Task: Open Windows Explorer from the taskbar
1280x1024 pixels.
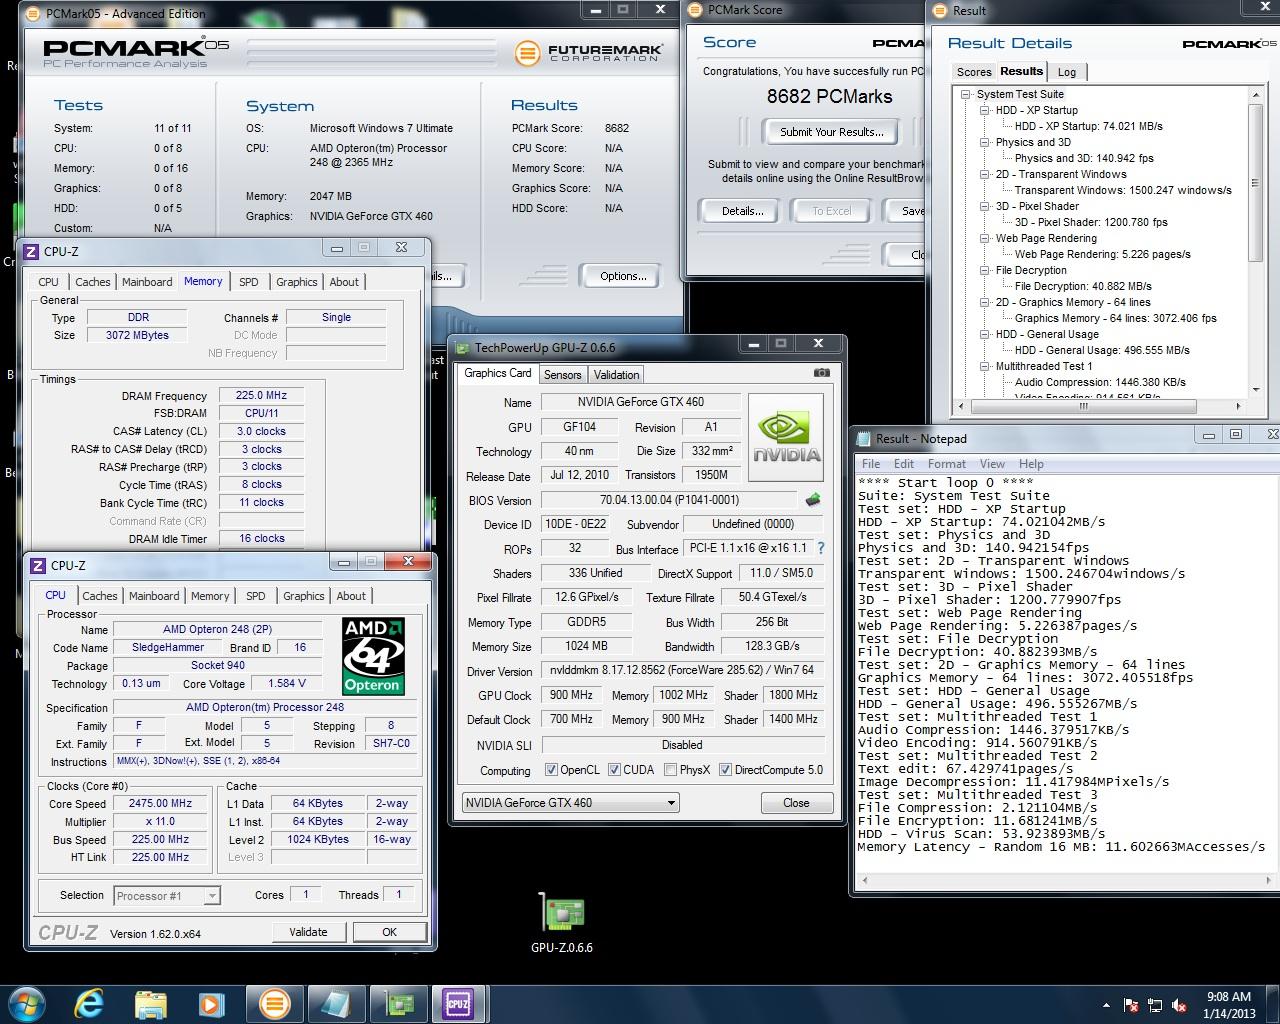Action: pyautogui.click(x=151, y=1003)
